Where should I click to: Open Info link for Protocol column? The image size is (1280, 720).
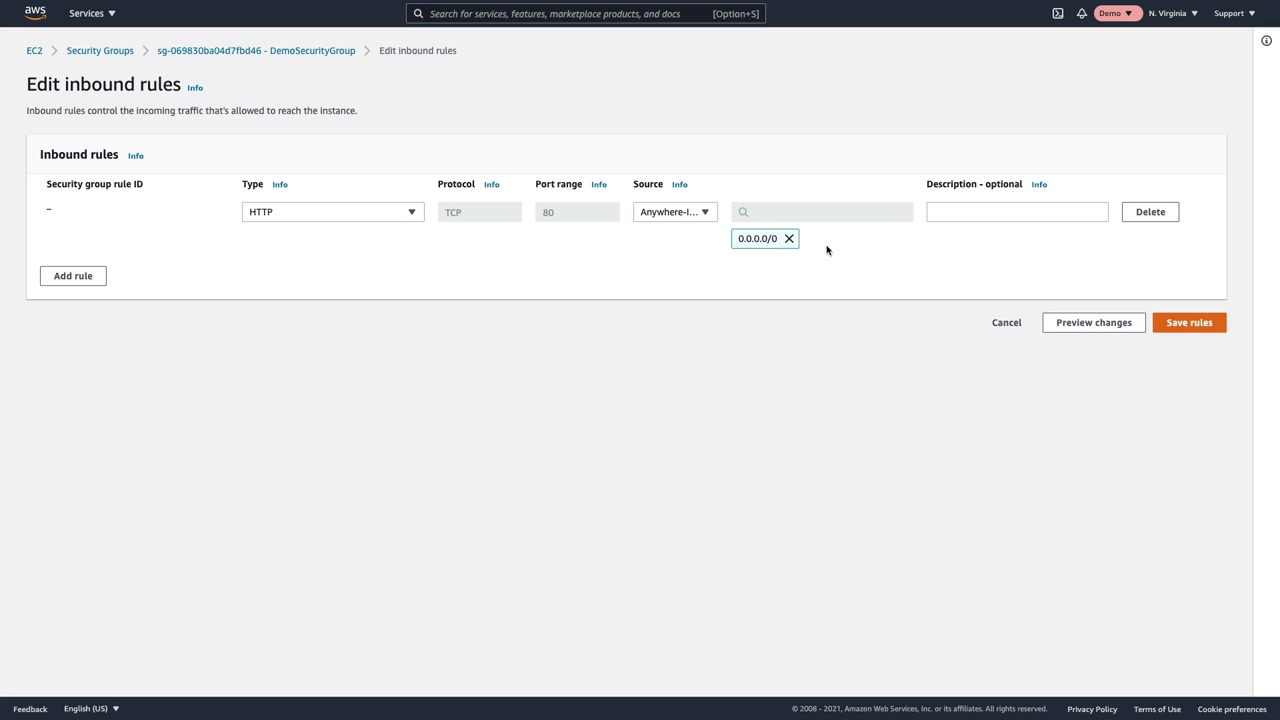492,185
